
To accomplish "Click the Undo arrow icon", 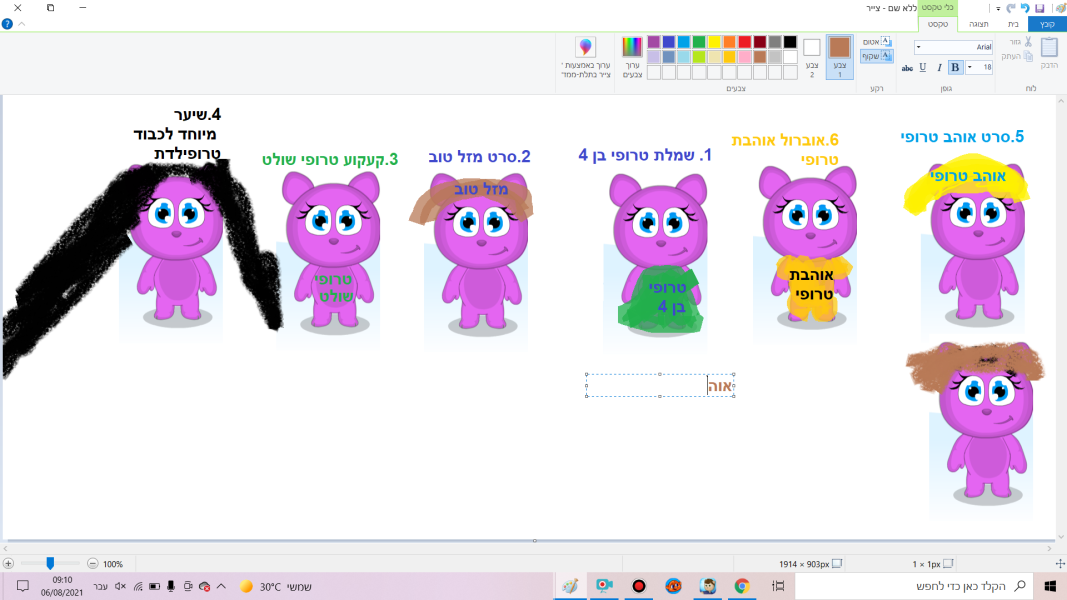I will [x=1025, y=8].
